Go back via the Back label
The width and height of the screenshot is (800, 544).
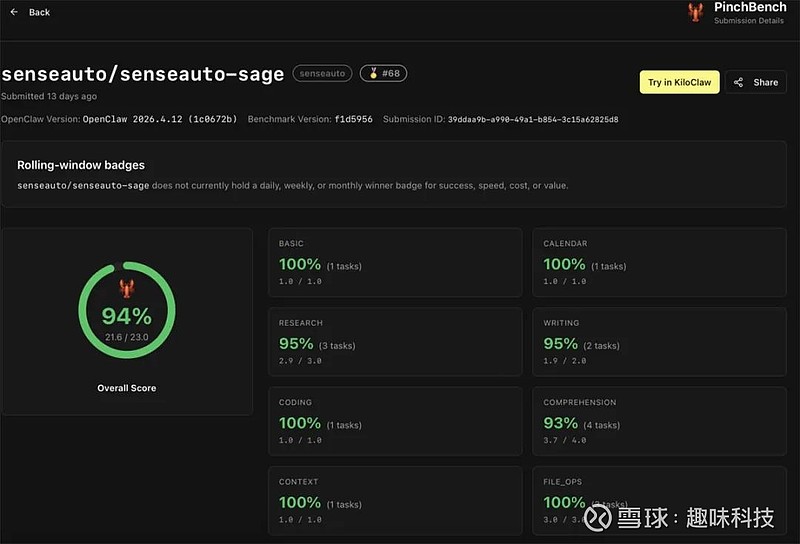(39, 12)
